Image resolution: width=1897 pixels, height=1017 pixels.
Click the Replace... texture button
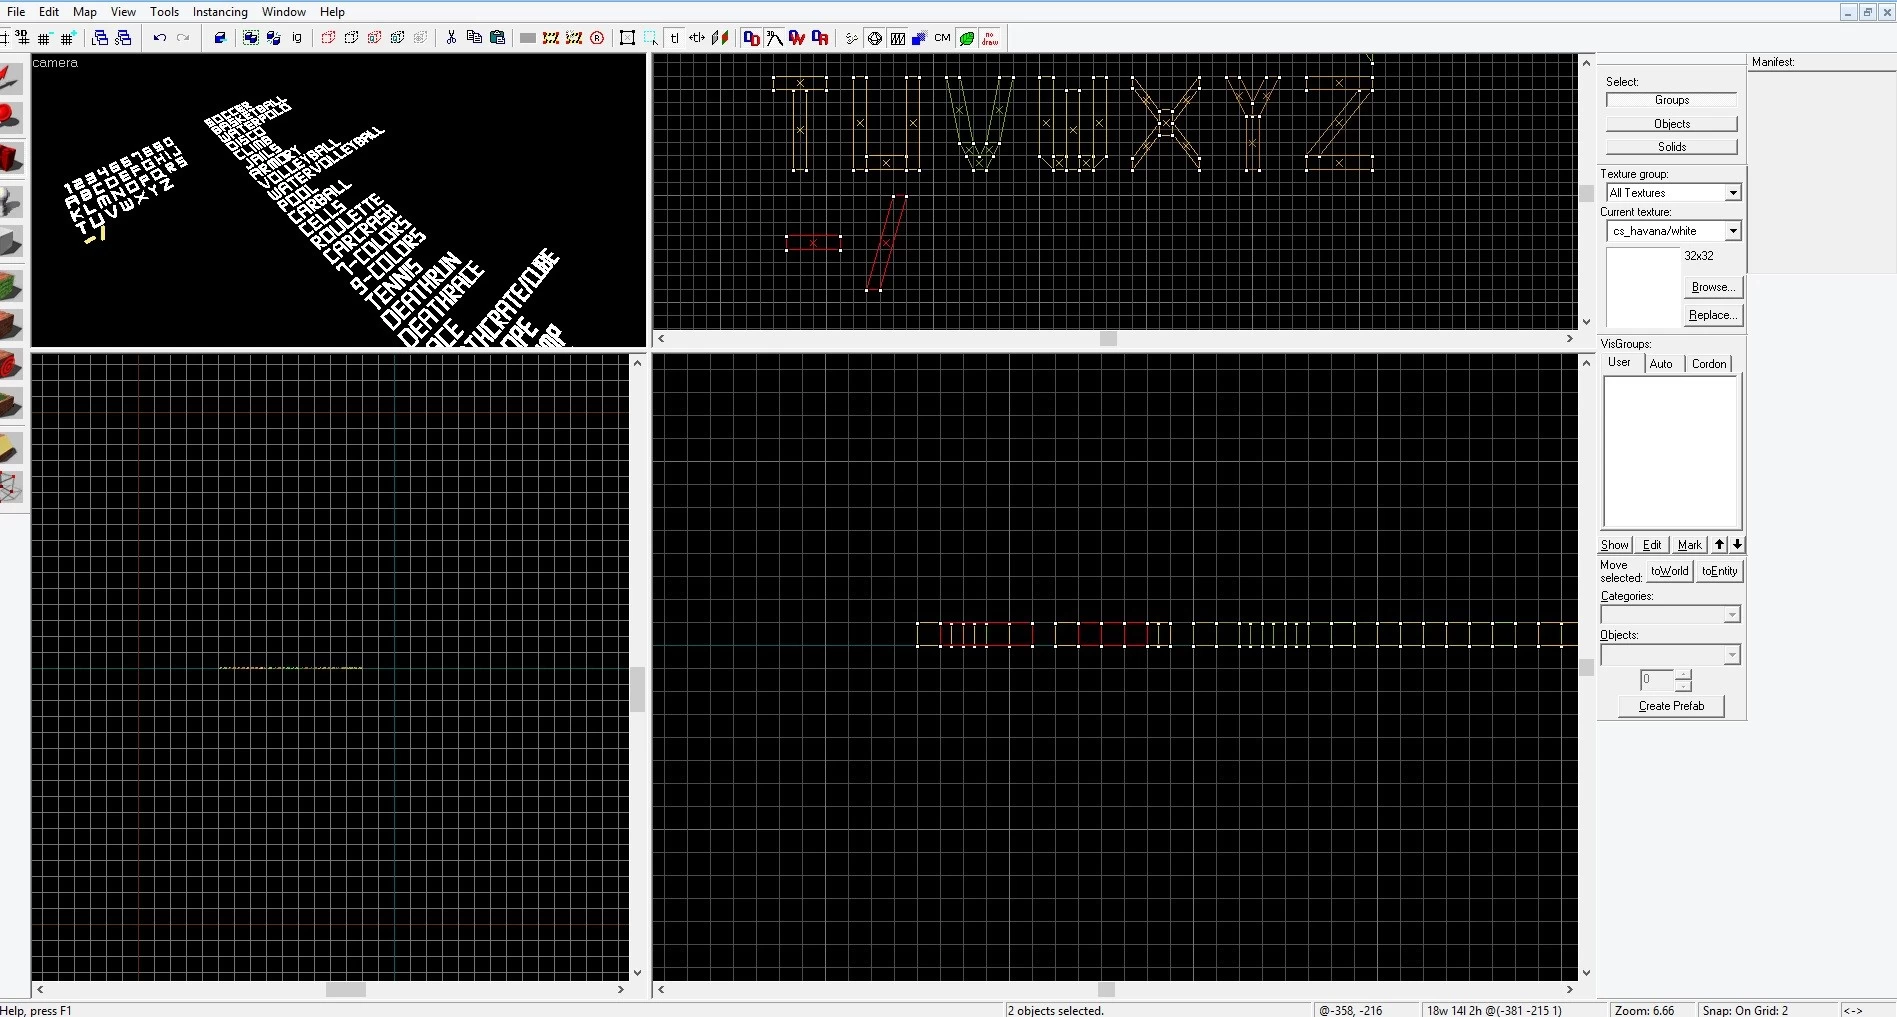[1713, 315]
